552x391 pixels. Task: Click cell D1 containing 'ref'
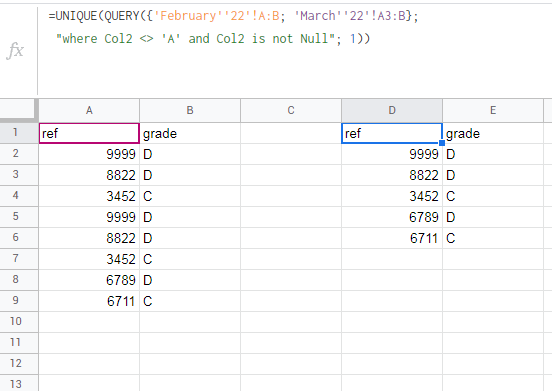click(392, 133)
